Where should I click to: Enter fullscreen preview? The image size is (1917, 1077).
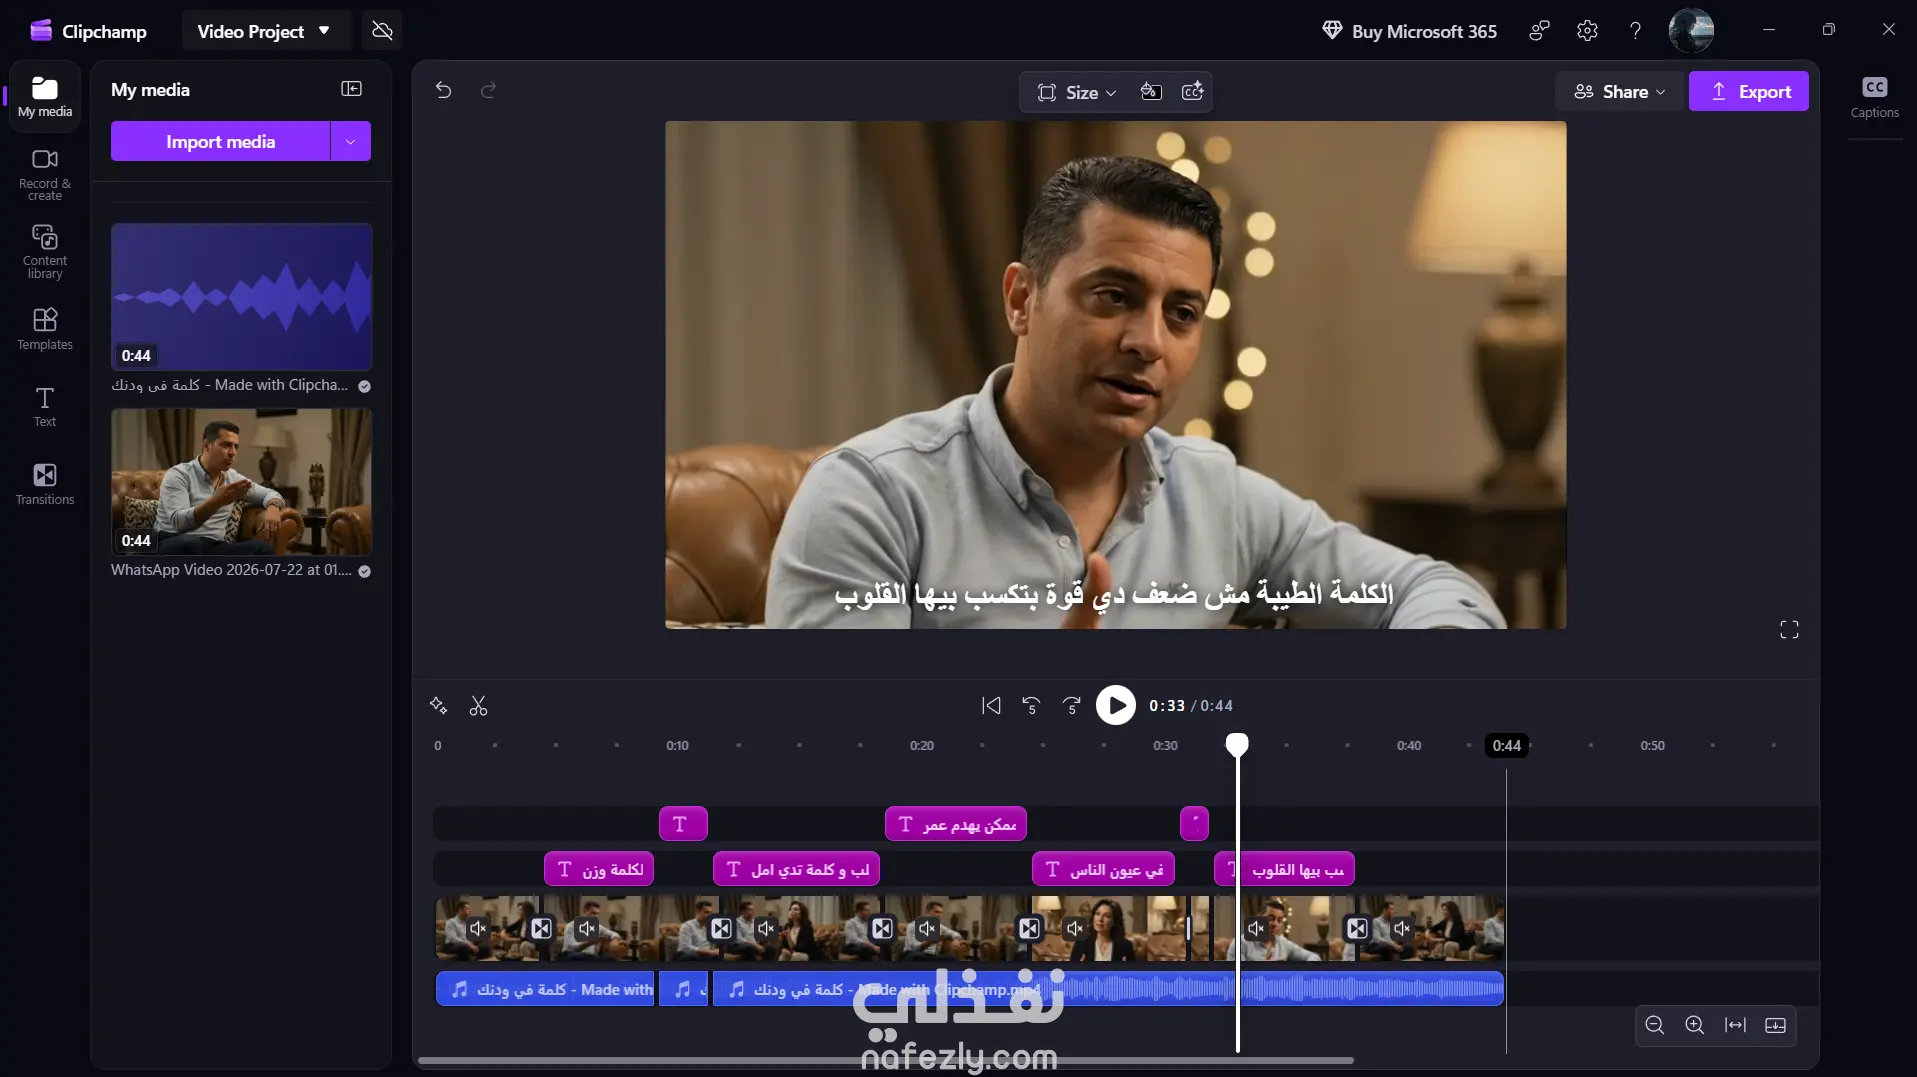click(1789, 629)
